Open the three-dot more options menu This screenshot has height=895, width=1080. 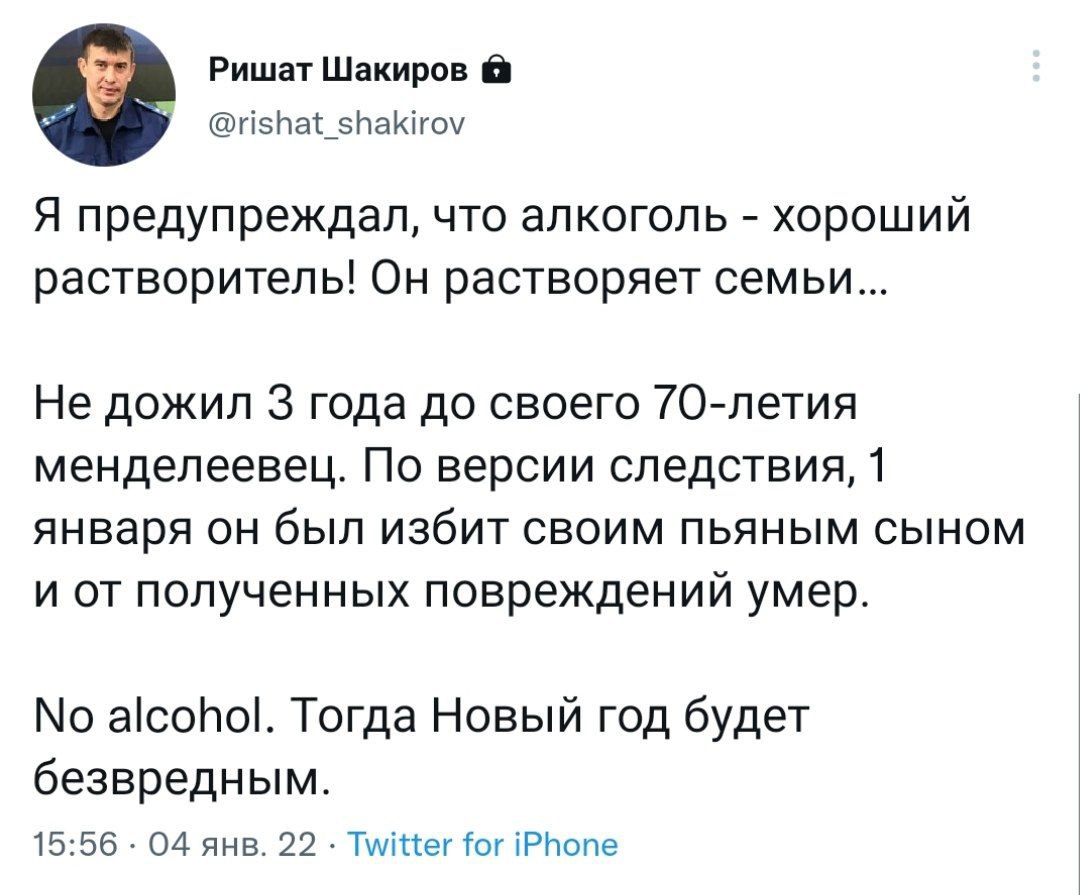[x=1036, y=65]
